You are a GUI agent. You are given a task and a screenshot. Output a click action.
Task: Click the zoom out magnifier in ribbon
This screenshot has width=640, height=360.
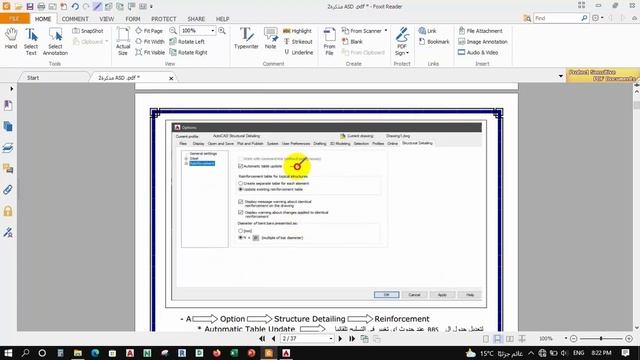coord(173,31)
